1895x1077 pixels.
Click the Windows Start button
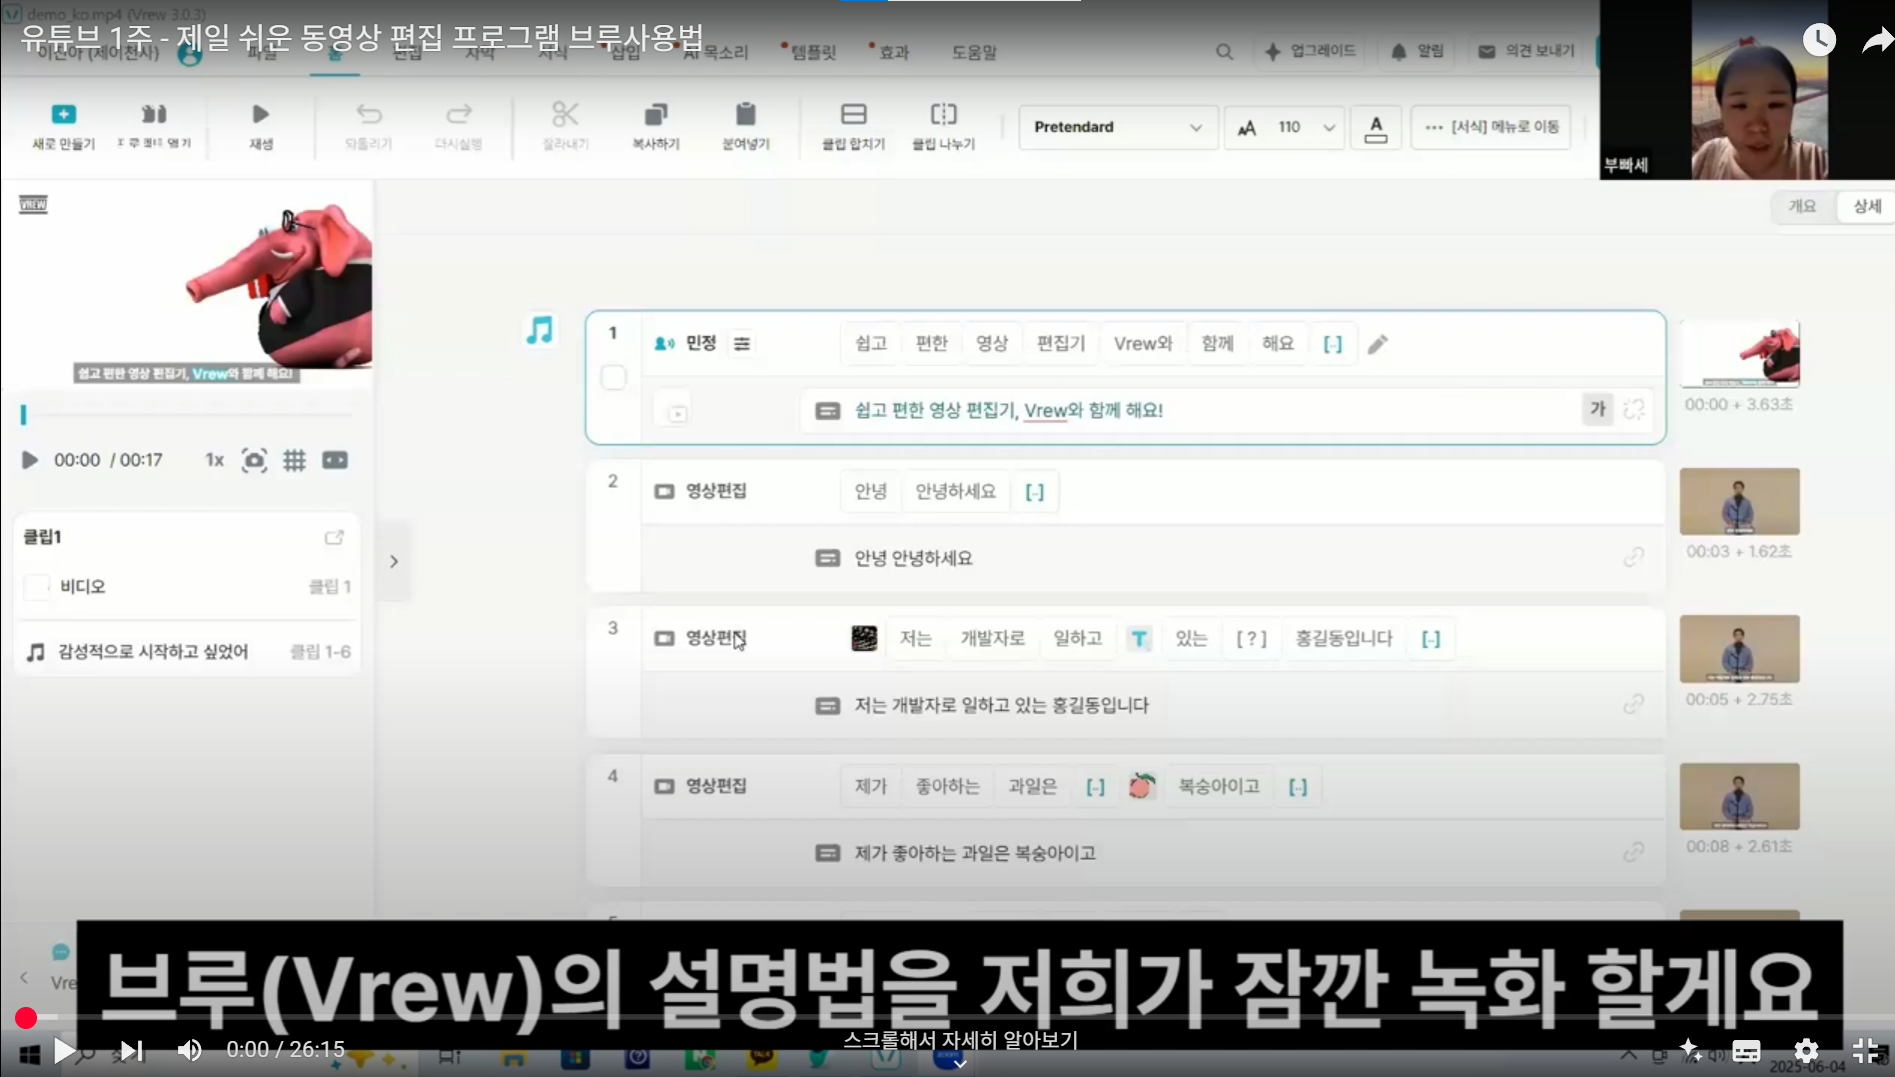30,1054
